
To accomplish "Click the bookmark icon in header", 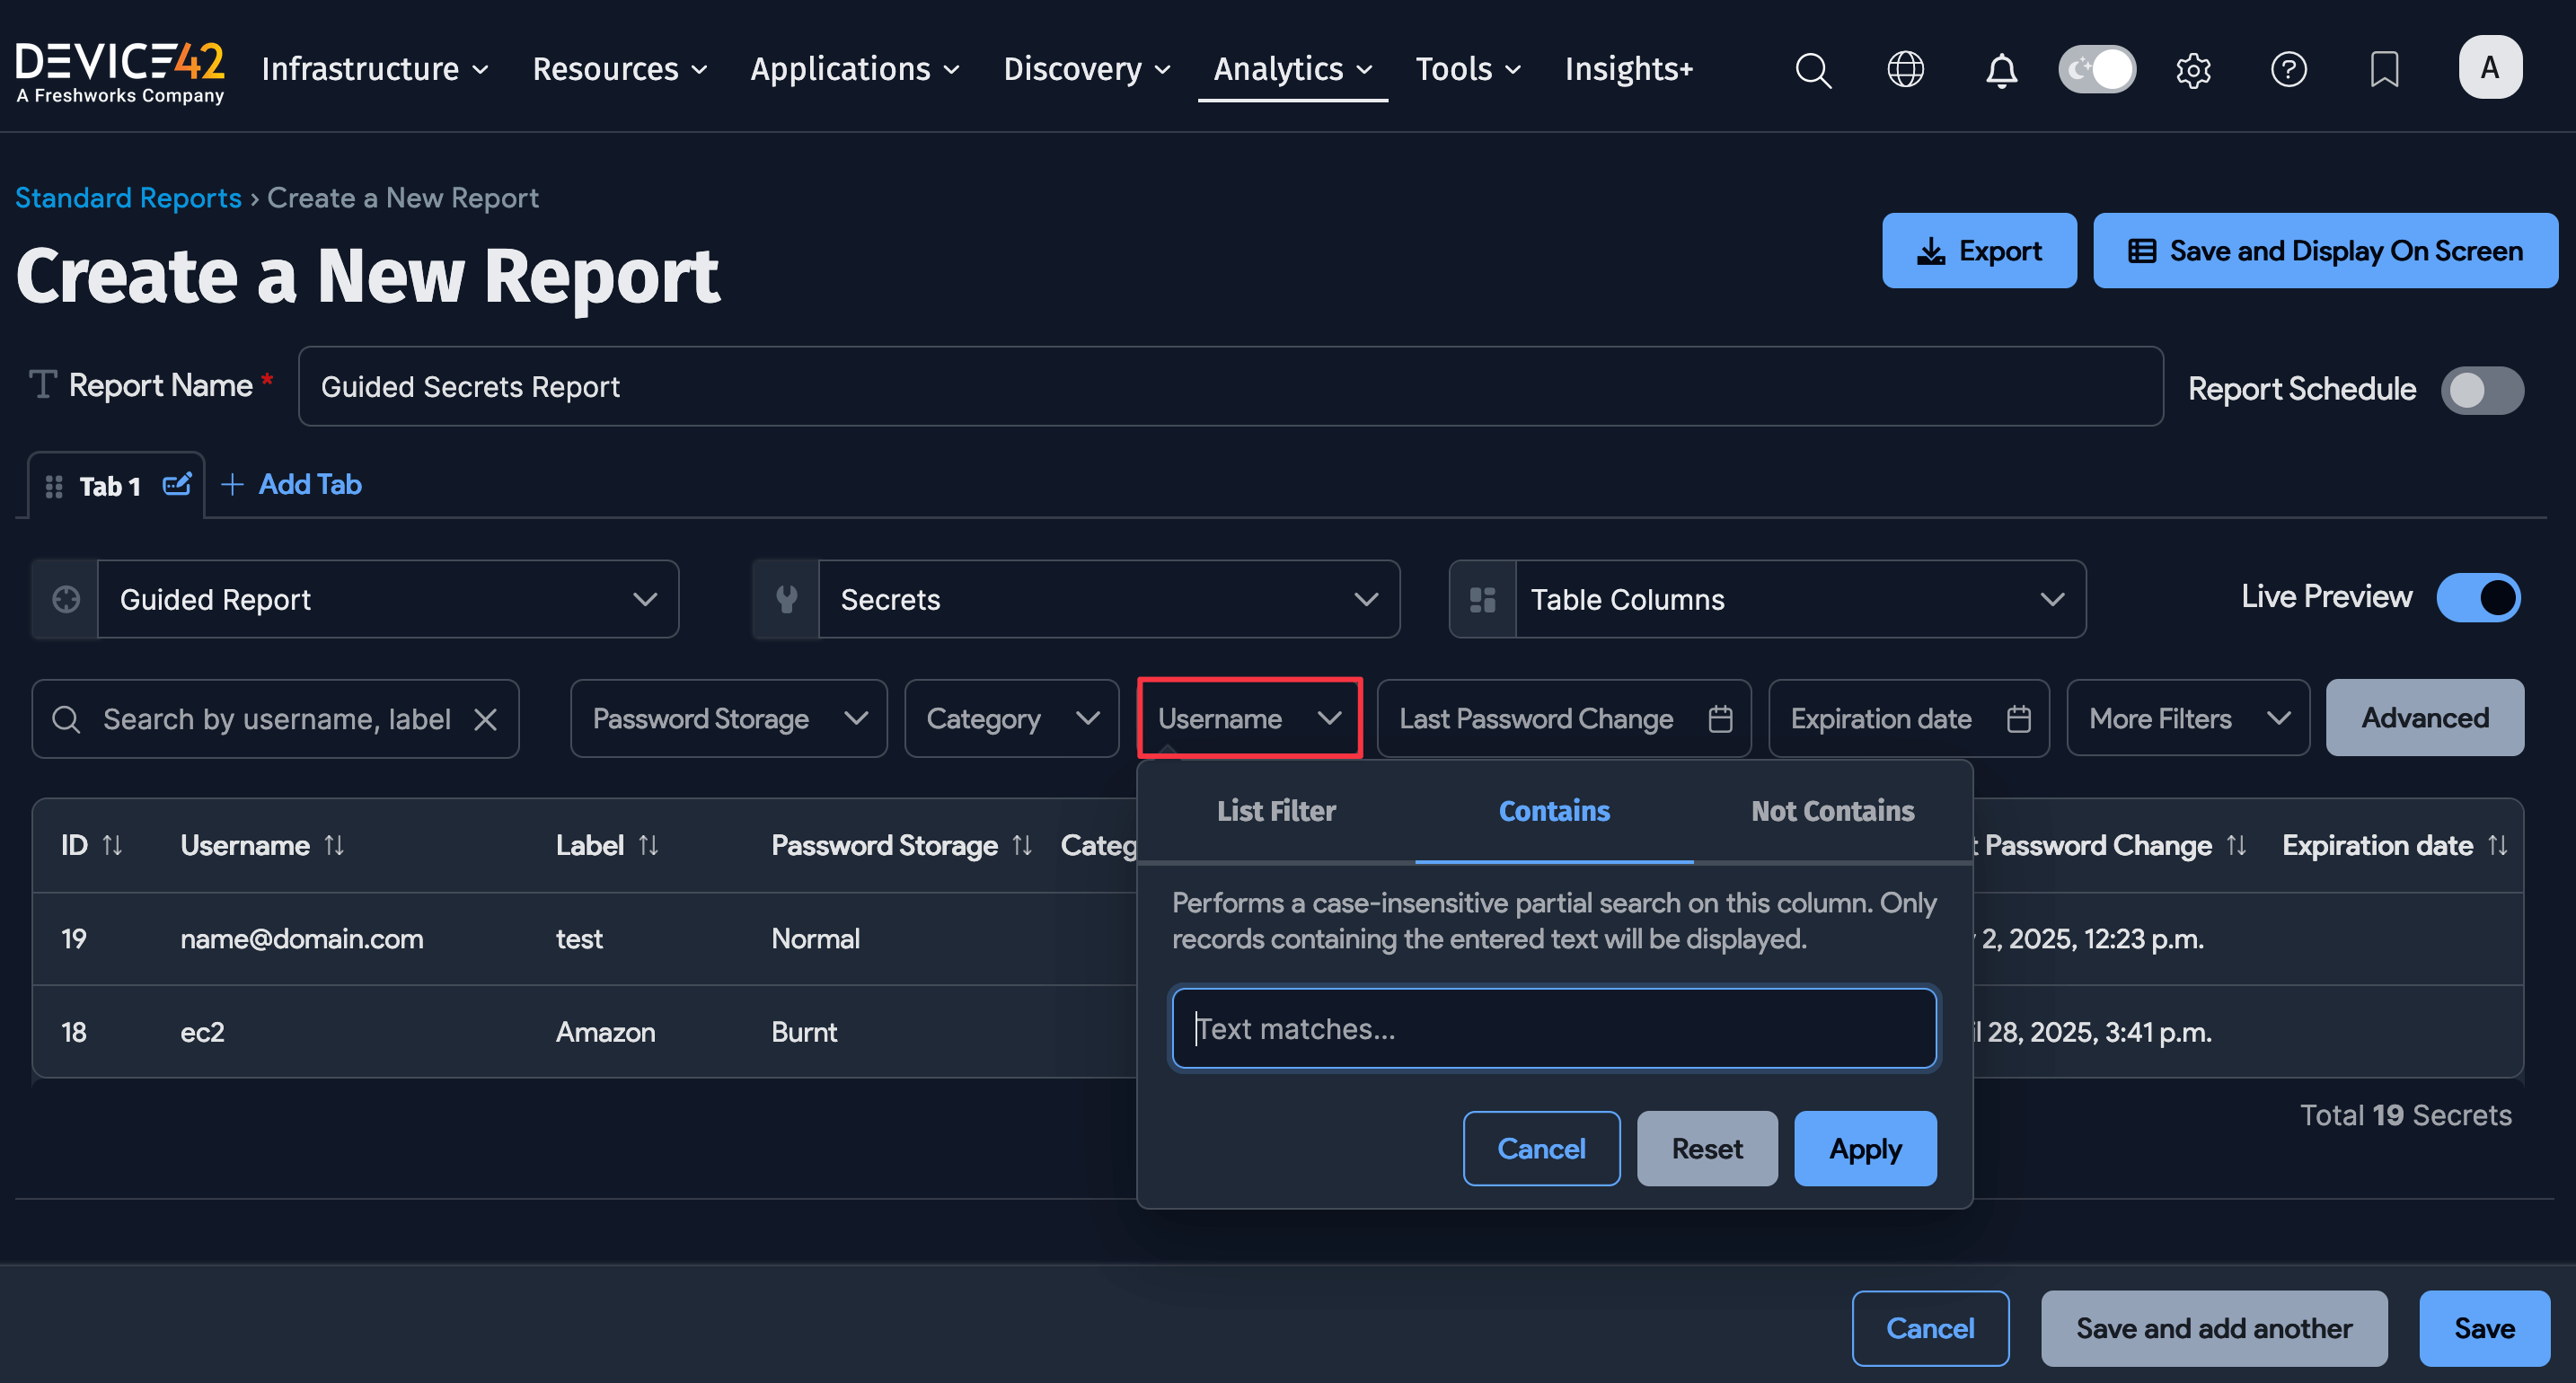I will (2384, 69).
